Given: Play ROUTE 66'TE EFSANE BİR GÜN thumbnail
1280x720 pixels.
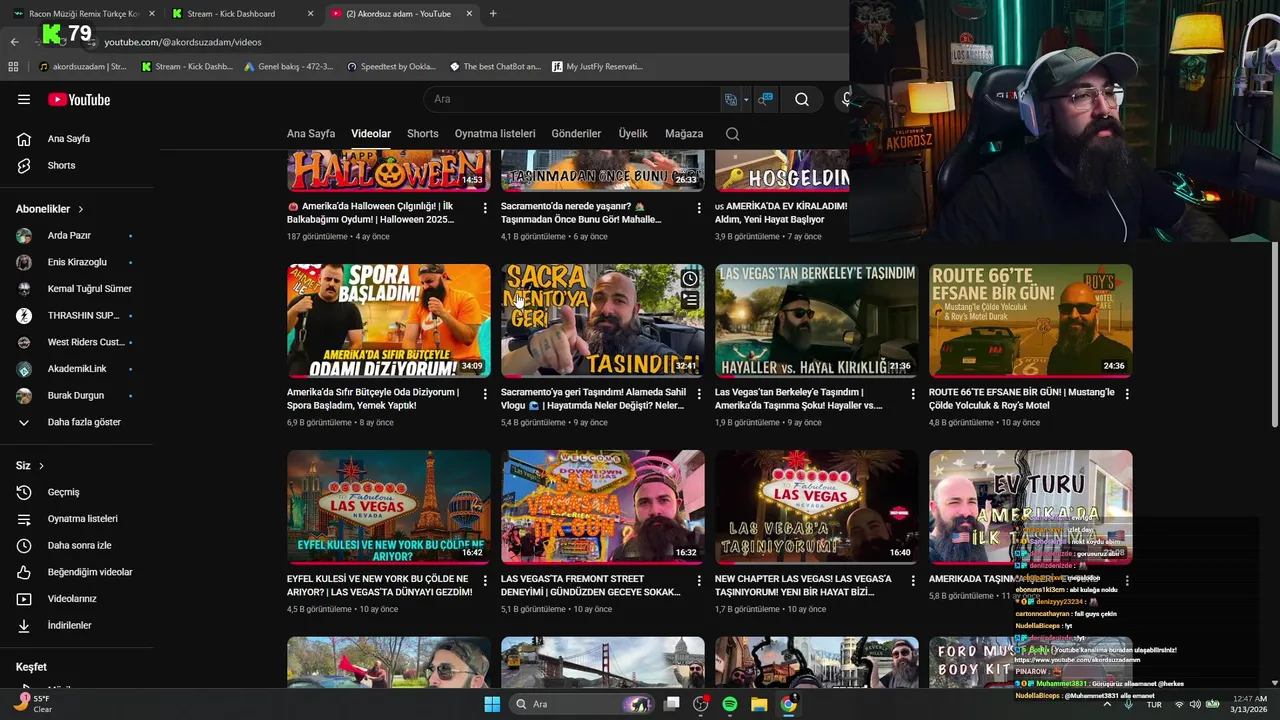Looking at the screenshot, I should [1031, 321].
